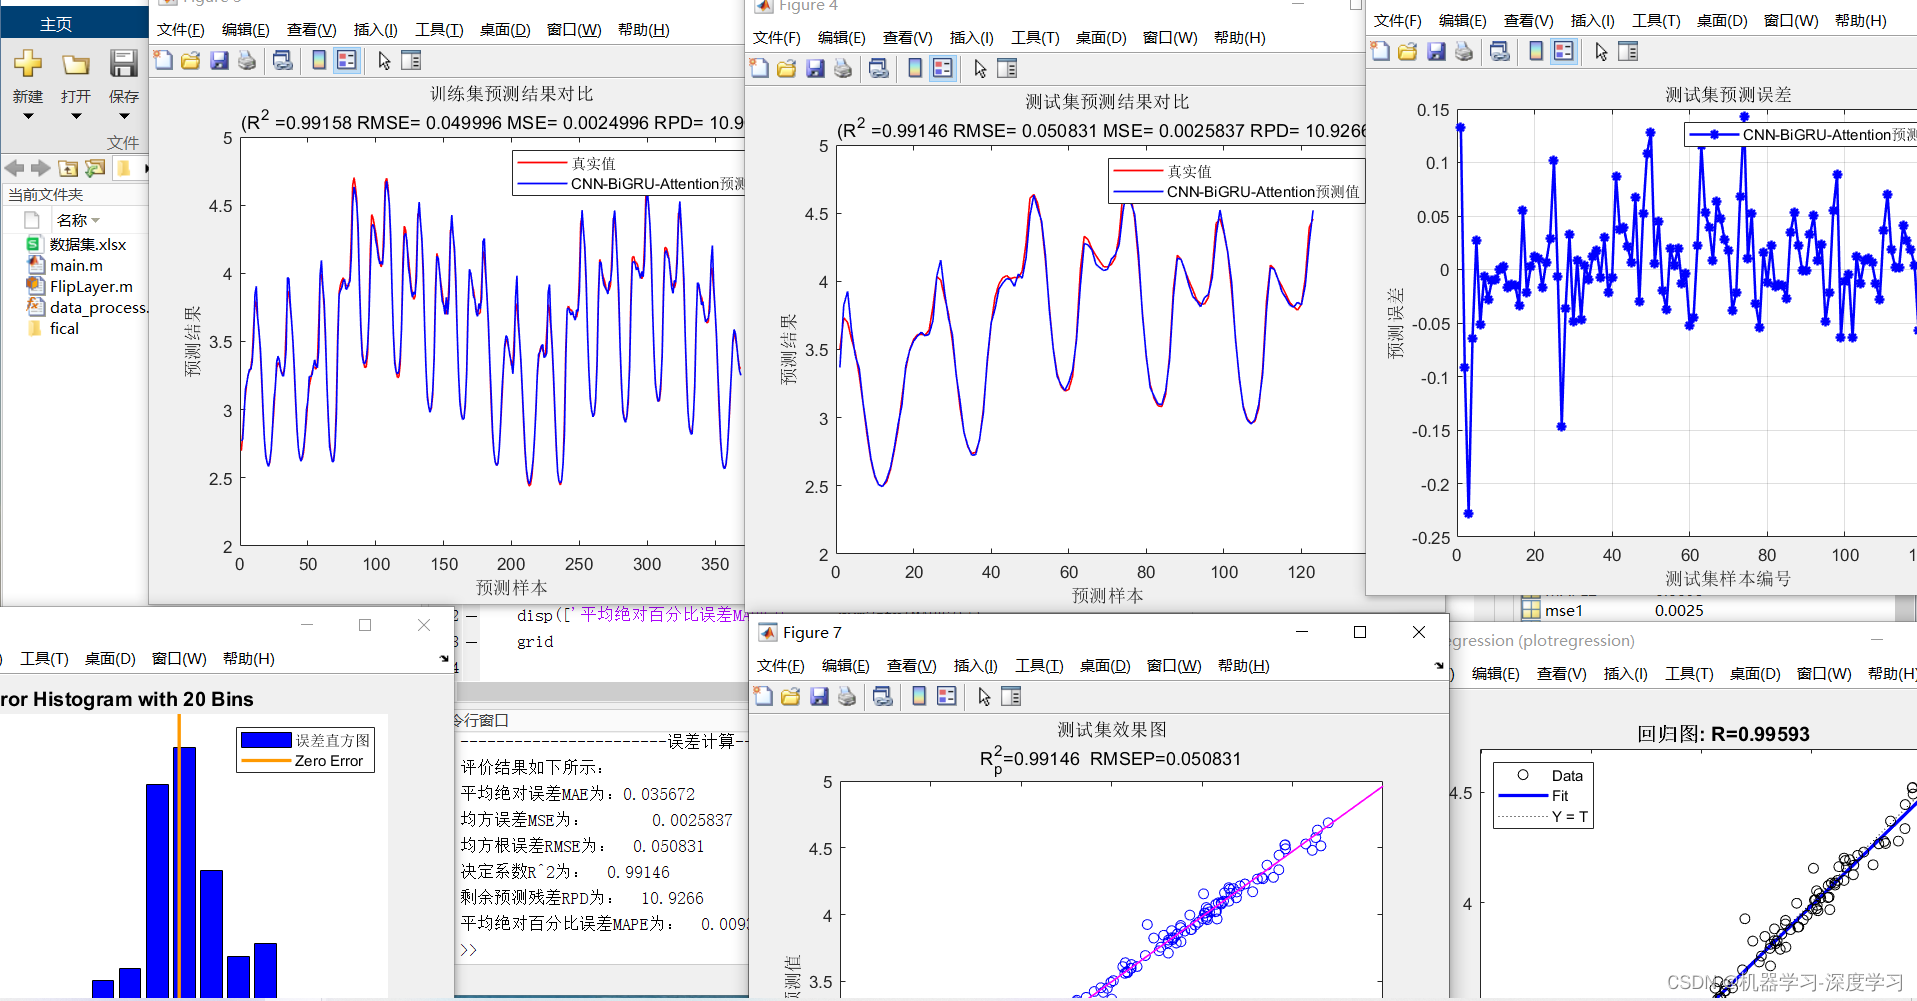
Task: Open Property Inspector in Figure 4 toolbar
Action: pyautogui.click(x=1007, y=68)
